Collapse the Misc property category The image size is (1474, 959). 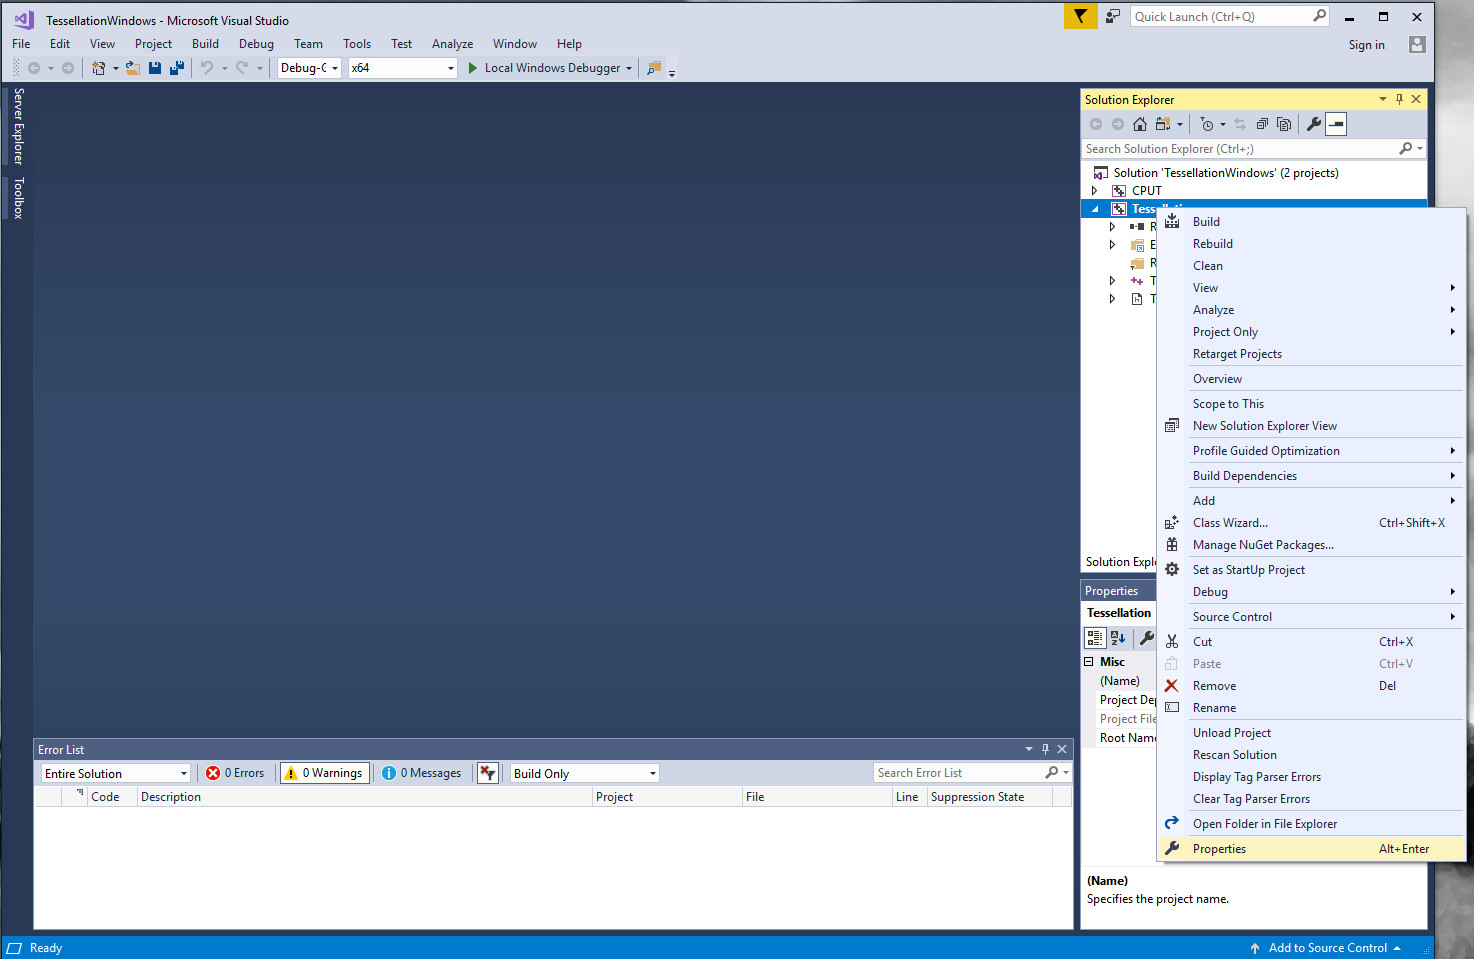pyautogui.click(x=1089, y=662)
